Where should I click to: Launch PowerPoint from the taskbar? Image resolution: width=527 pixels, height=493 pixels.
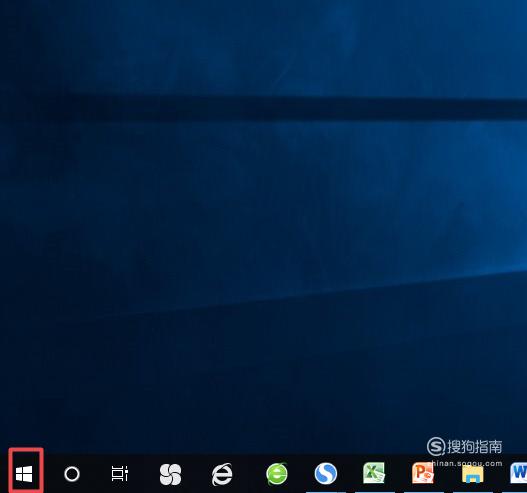coord(423,473)
